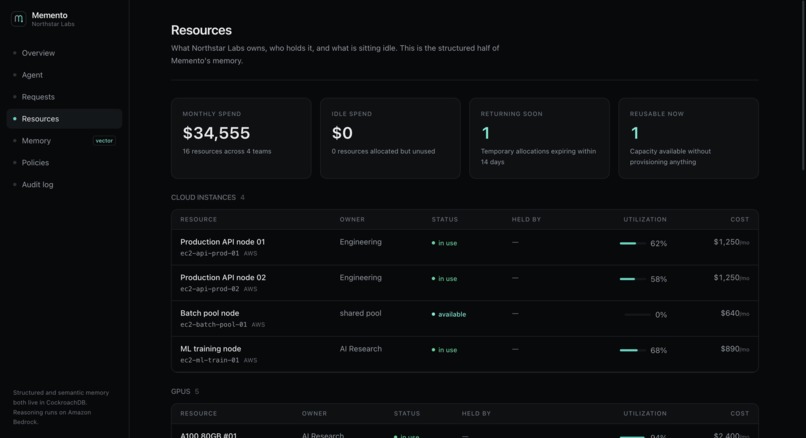This screenshot has width=806, height=438.
Task: Click the Utilization column header in GPUs table
Action: pyautogui.click(x=645, y=413)
